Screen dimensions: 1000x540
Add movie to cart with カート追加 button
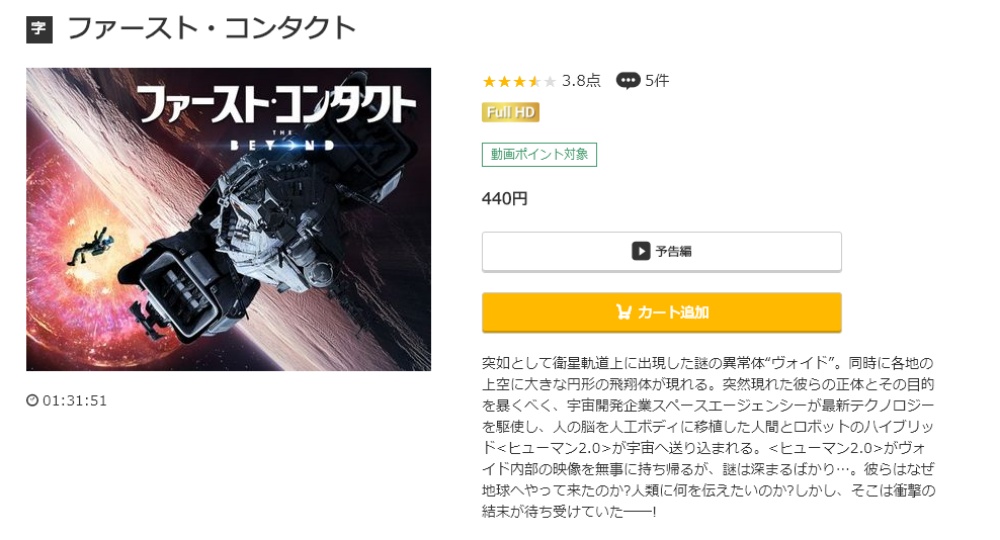tap(661, 312)
